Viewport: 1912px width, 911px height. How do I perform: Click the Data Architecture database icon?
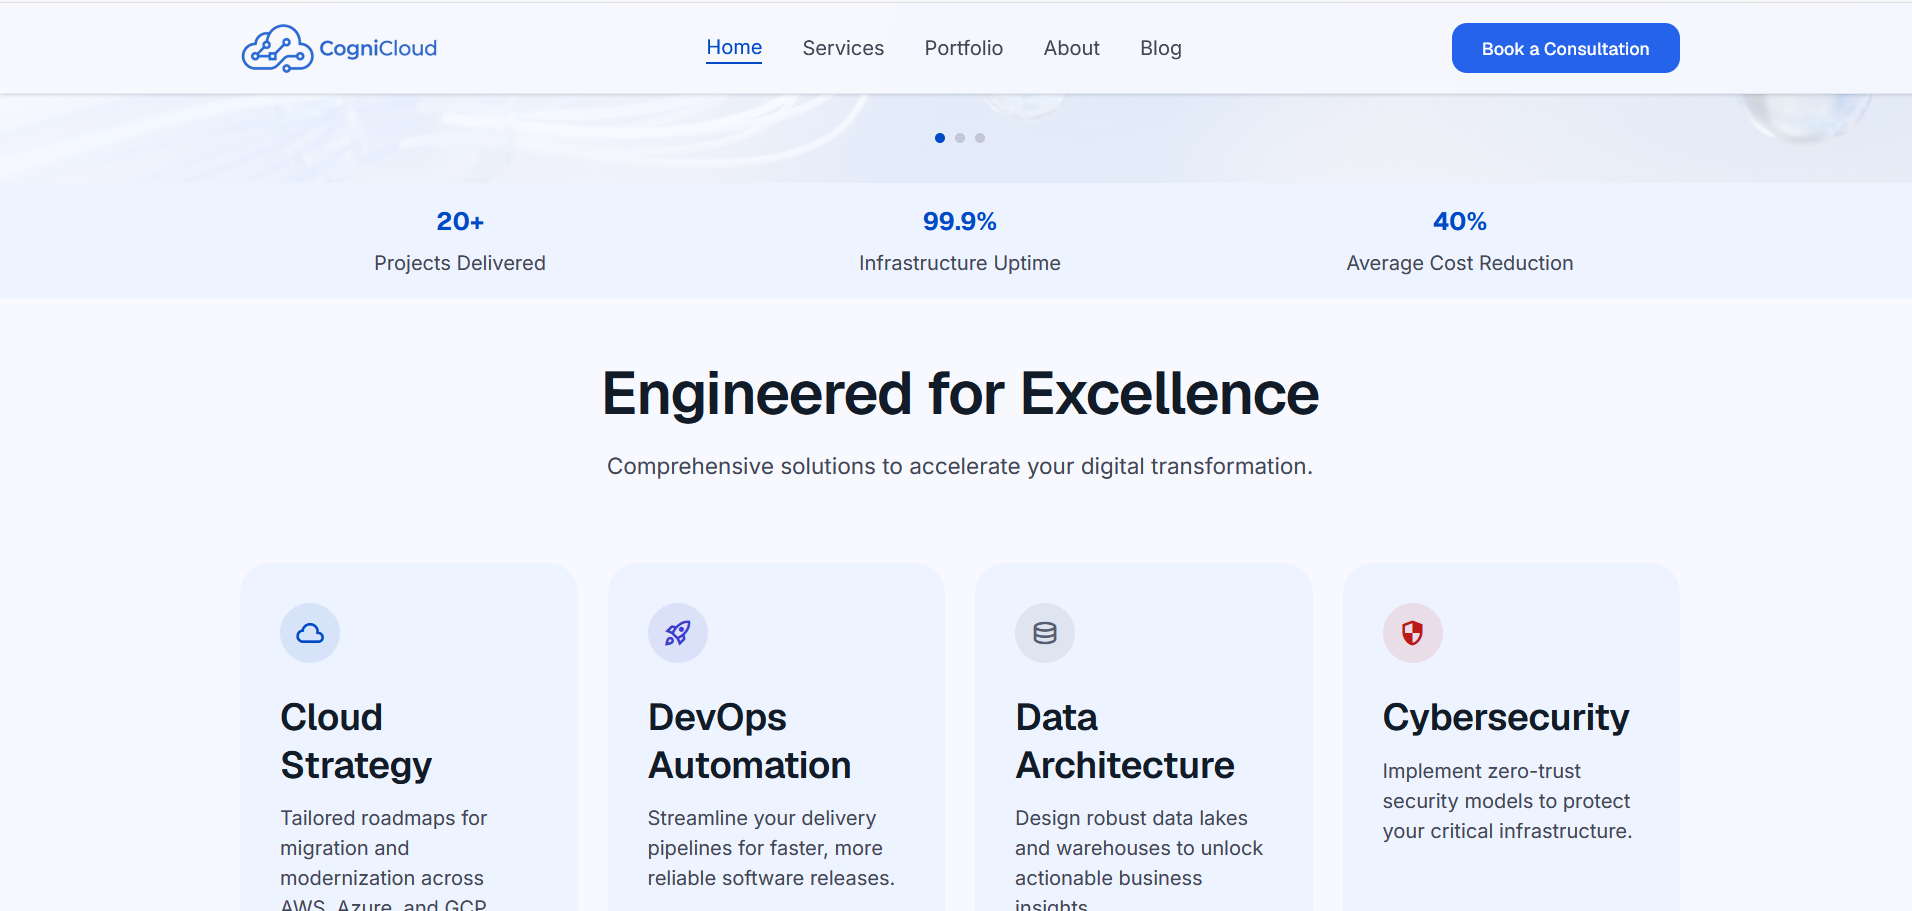point(1045,633)
